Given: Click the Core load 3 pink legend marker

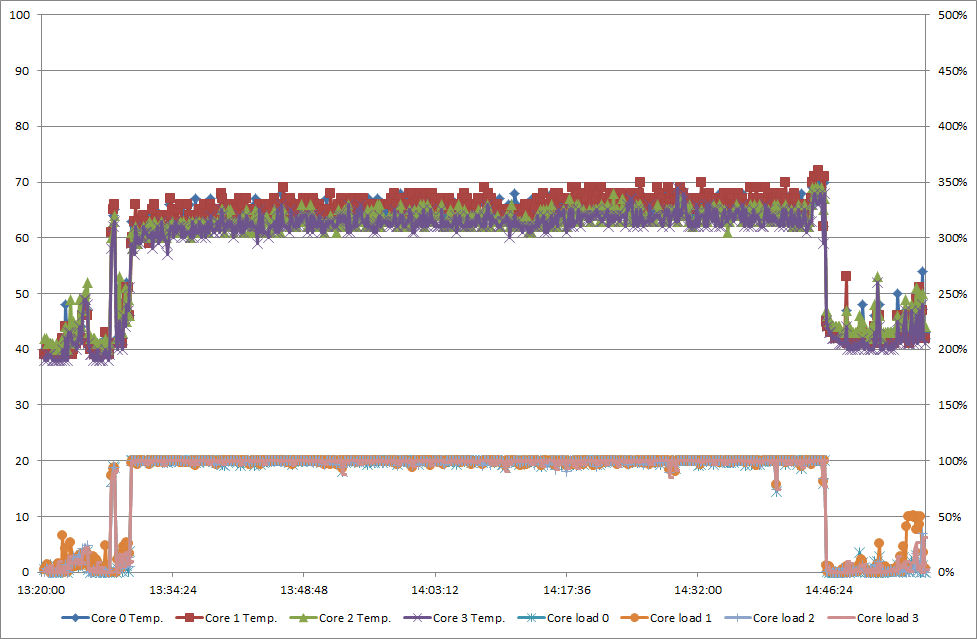Looking at the screenshot, I should tap(840, 618).
